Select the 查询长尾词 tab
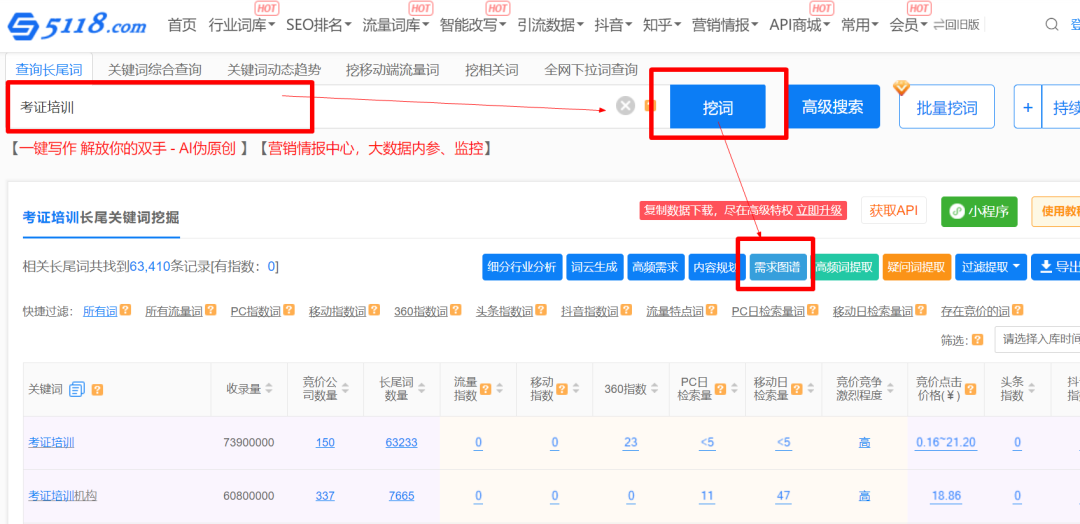Image resolution: width=1080 pixels, height=524 pixels. (49, 70)
